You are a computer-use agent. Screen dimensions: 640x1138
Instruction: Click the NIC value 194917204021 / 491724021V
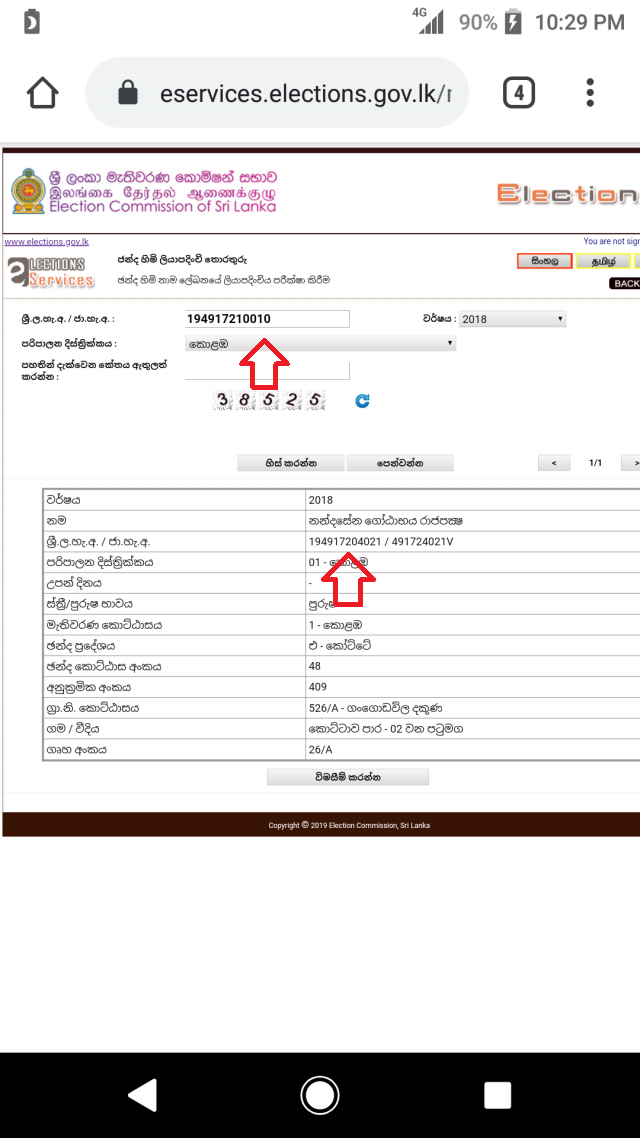[381, 542]
